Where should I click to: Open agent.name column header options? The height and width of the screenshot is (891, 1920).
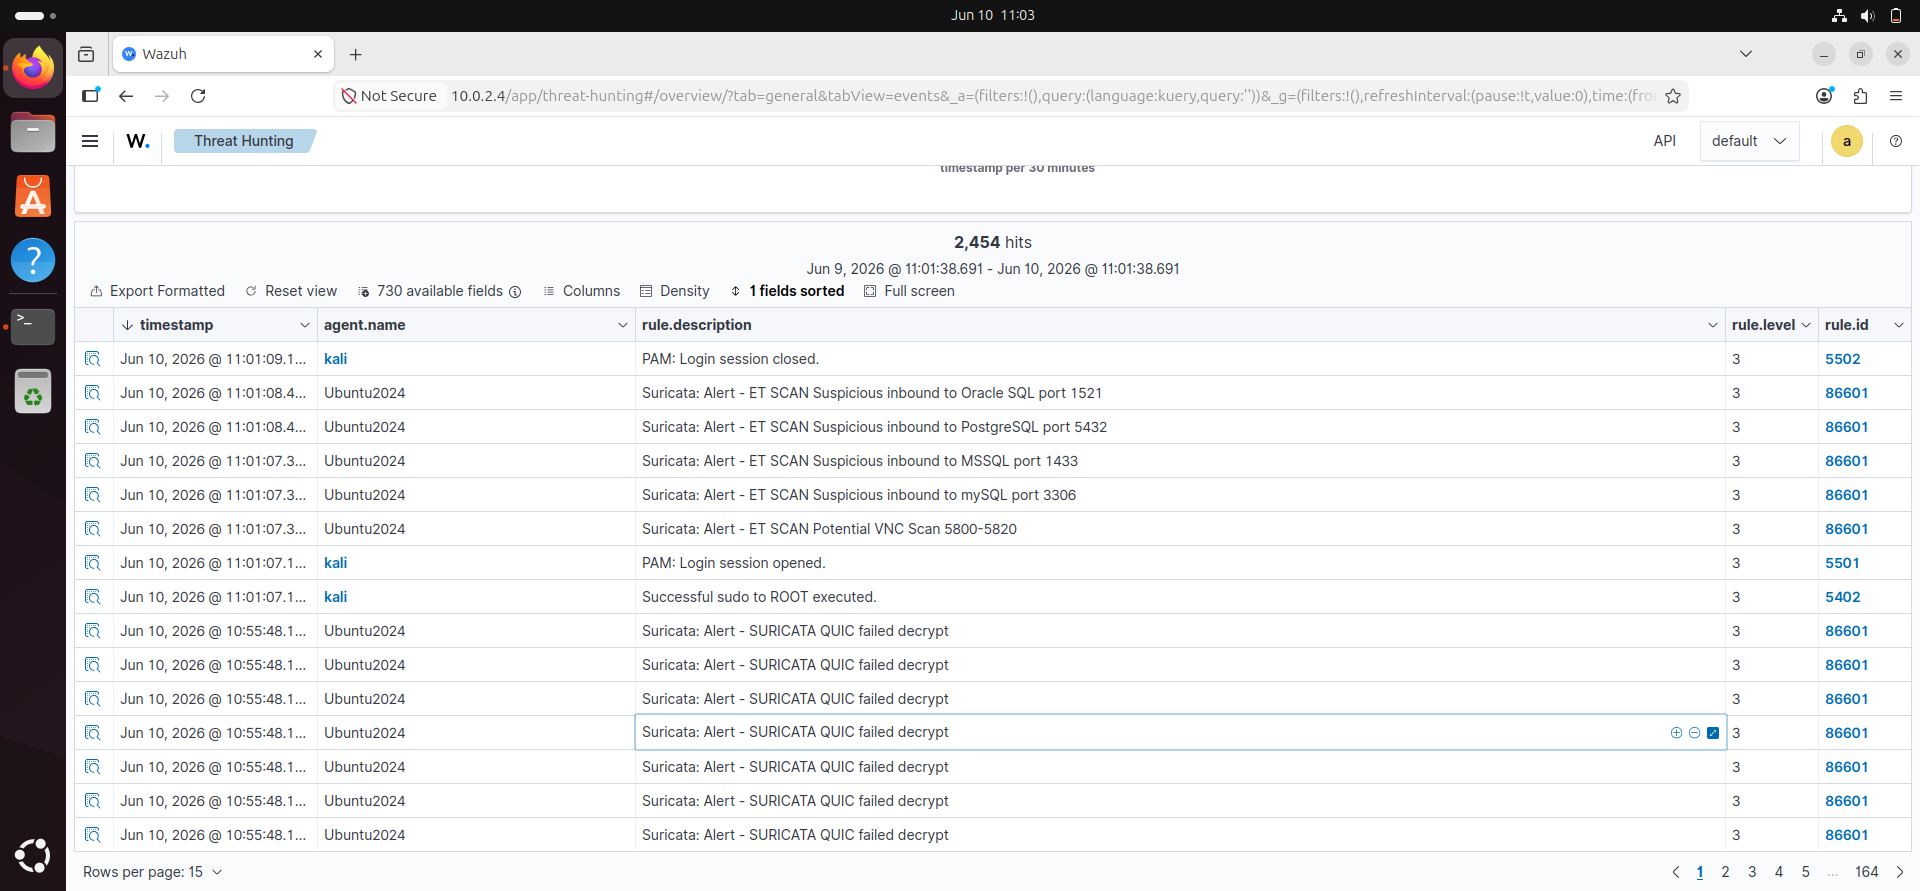[622, 325]
